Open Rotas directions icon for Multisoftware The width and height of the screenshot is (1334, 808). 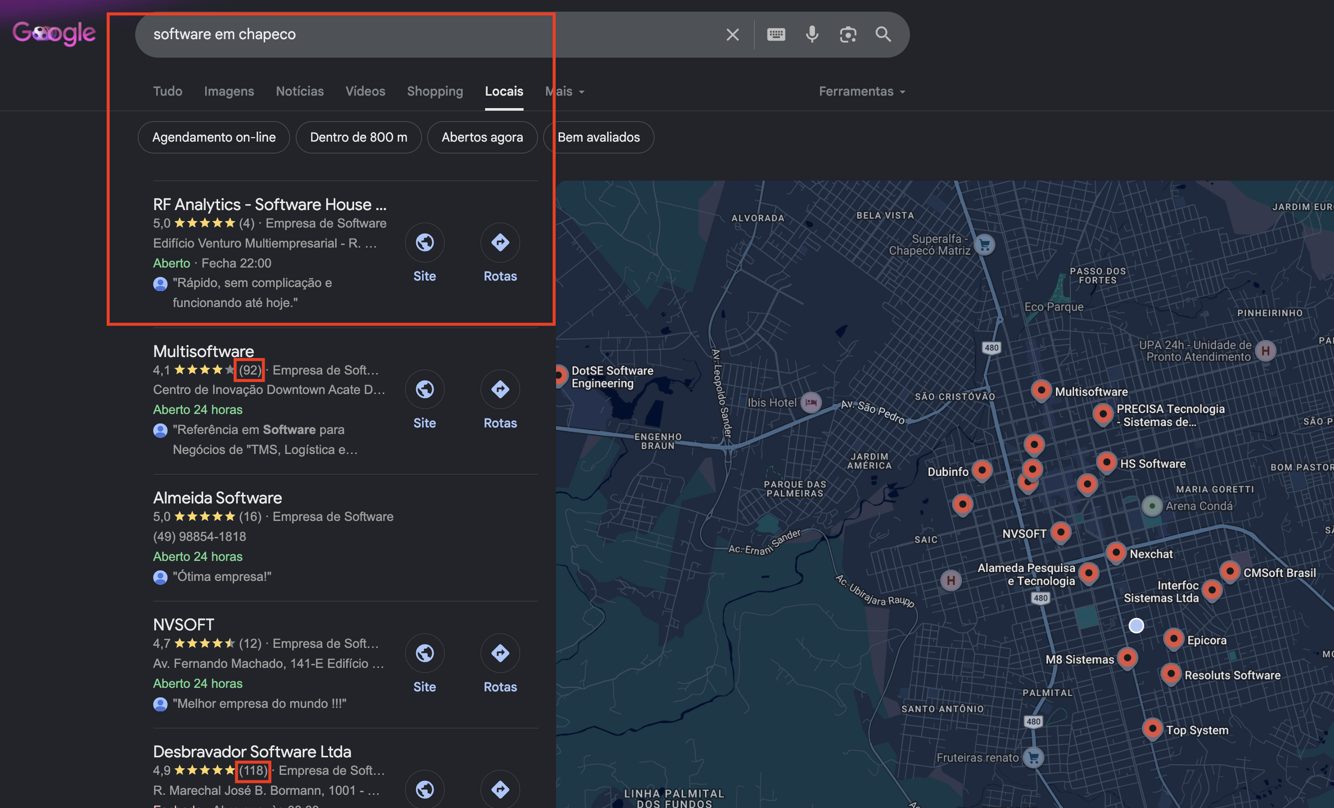(500, 389)
